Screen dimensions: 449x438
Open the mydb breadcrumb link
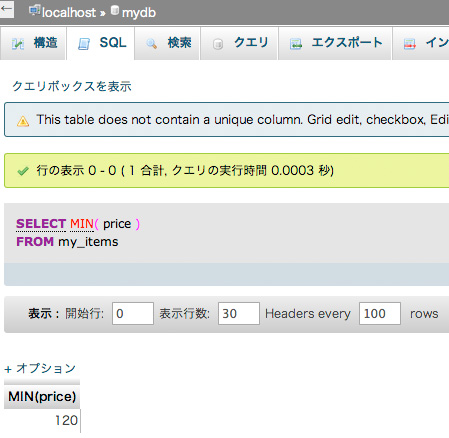pyautogui.click(x=139, y=13)
